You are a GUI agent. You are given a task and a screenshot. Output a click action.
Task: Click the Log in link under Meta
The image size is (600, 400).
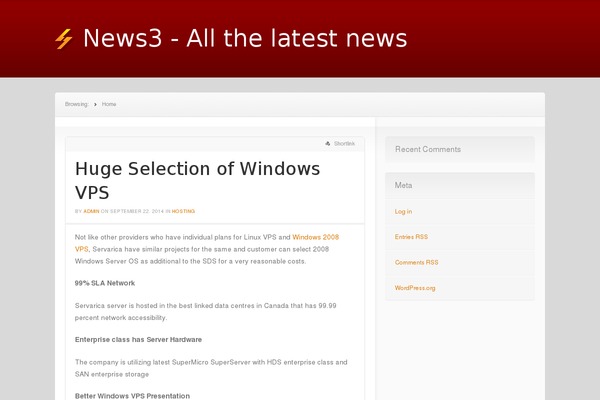tap(403, 212)
